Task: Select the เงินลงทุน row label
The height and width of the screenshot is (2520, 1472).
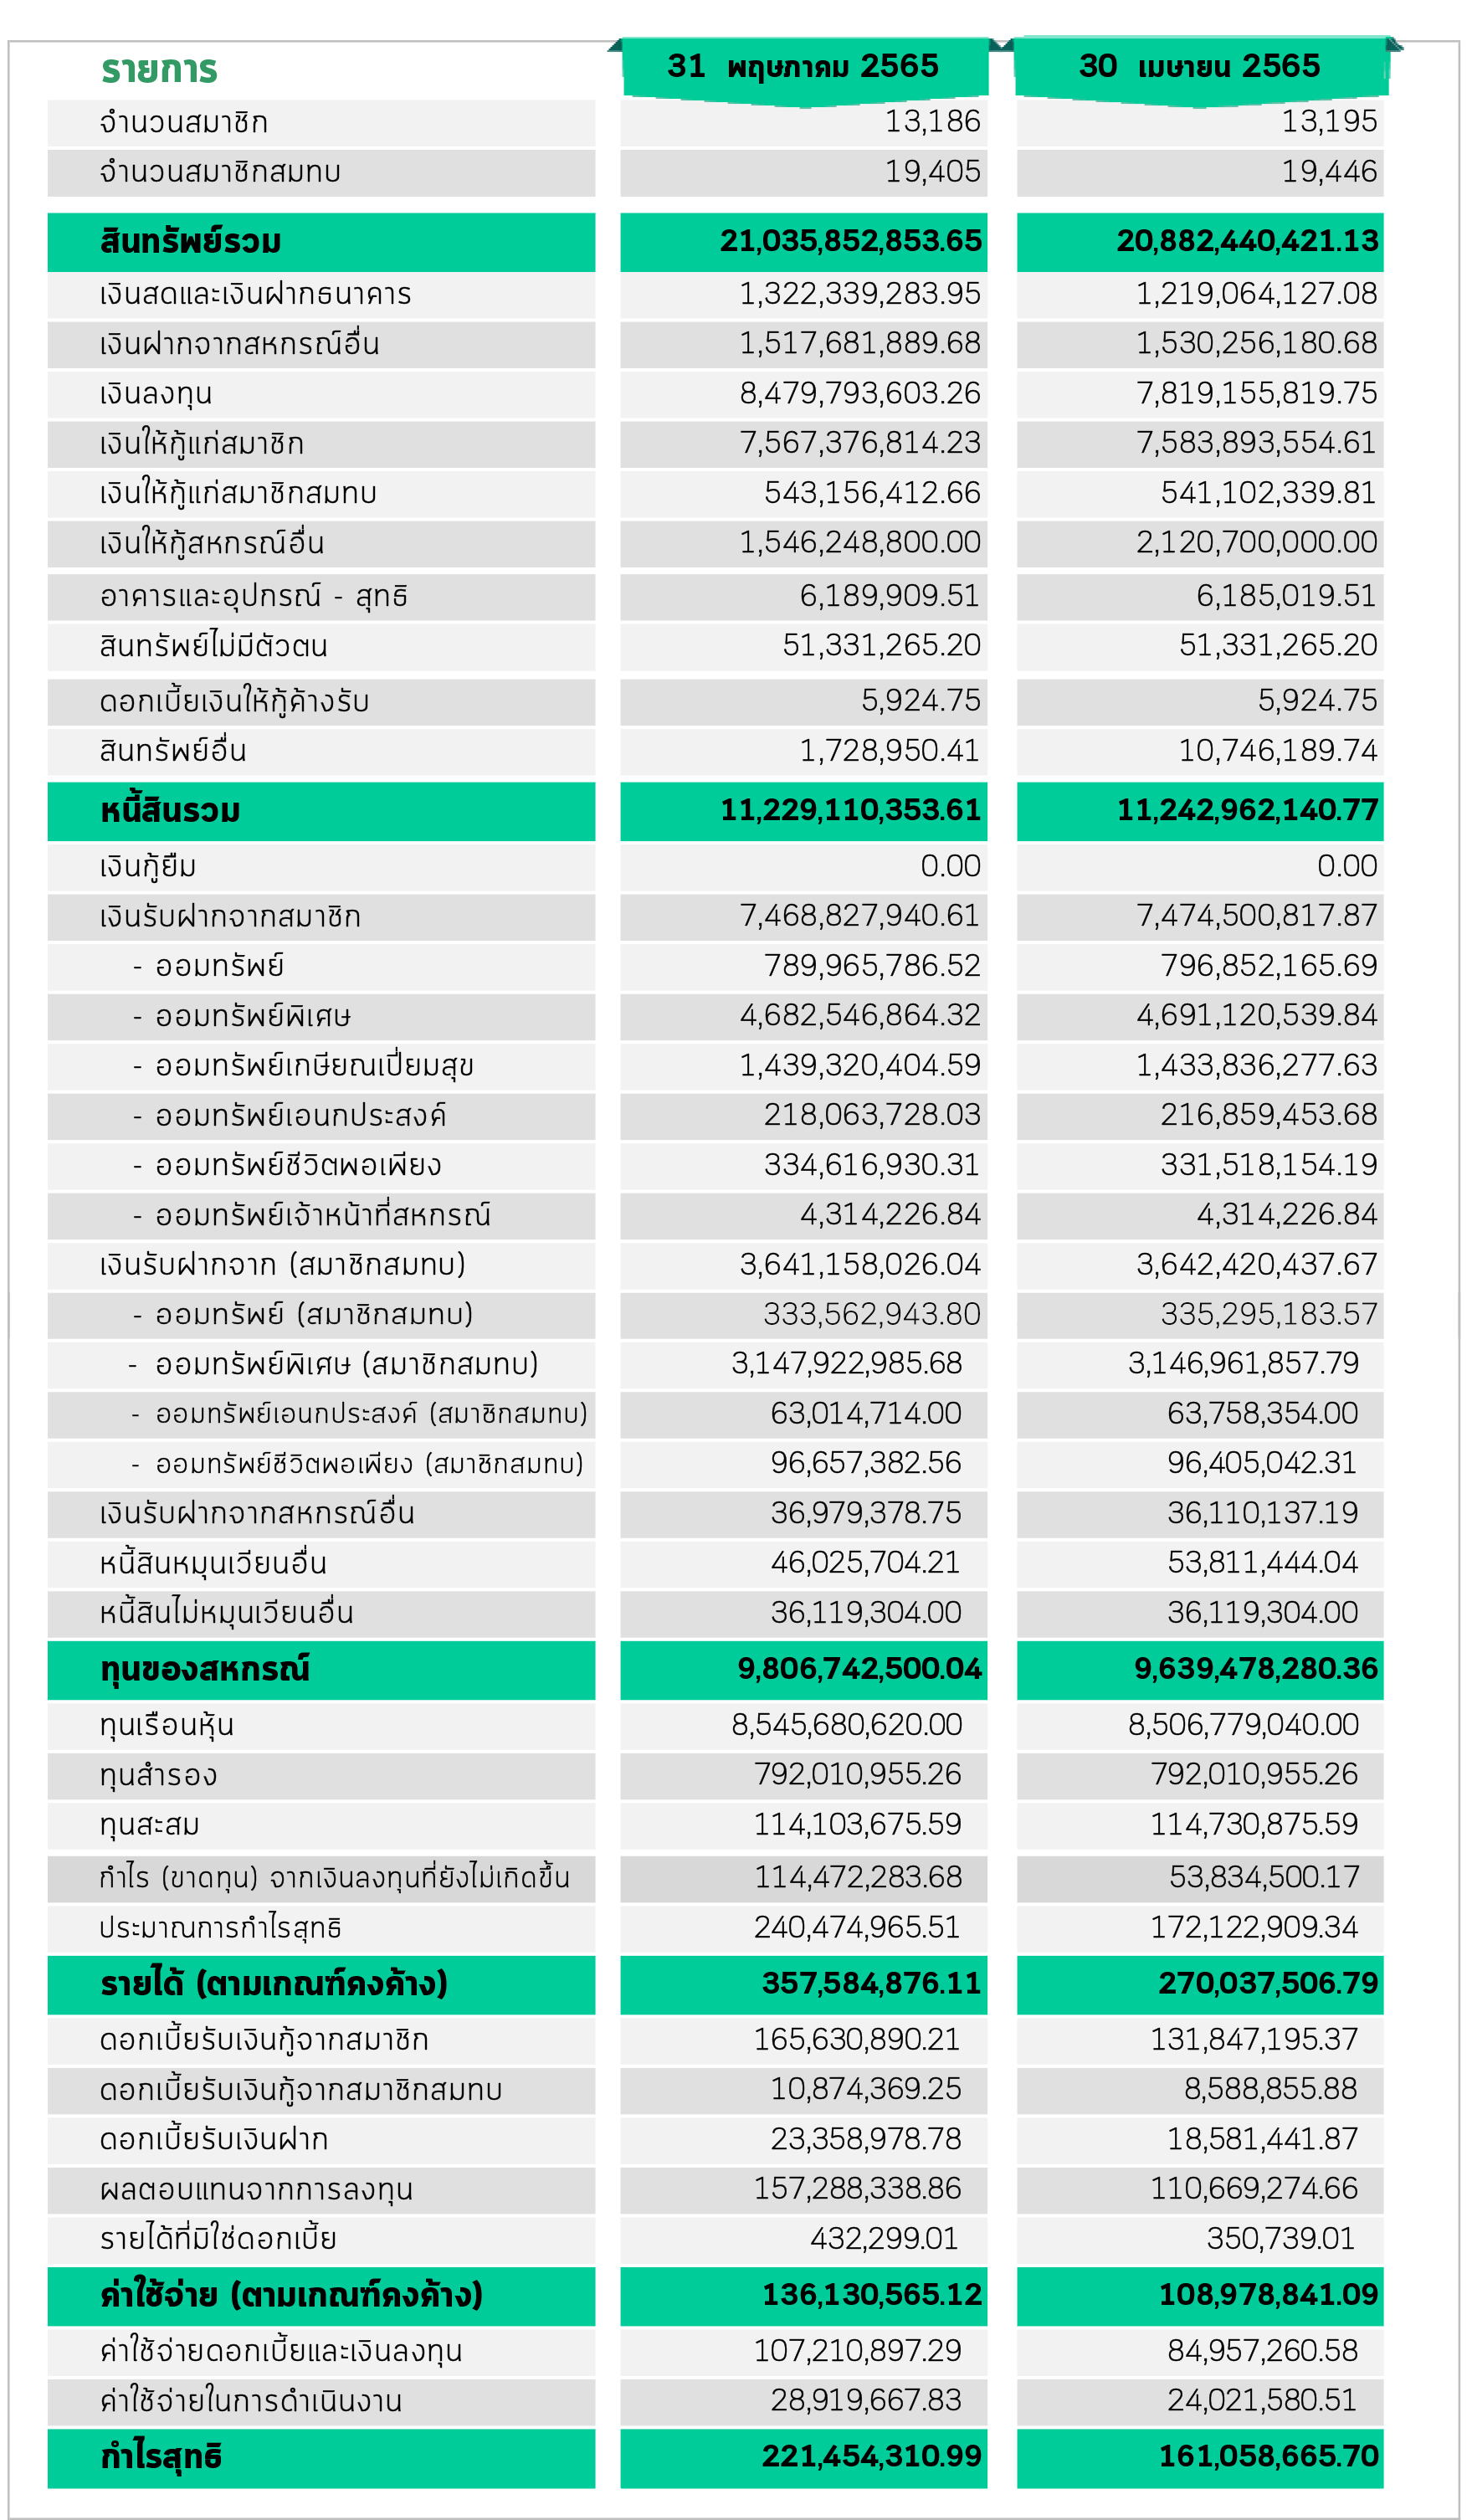Action: [x=156, y=394]
